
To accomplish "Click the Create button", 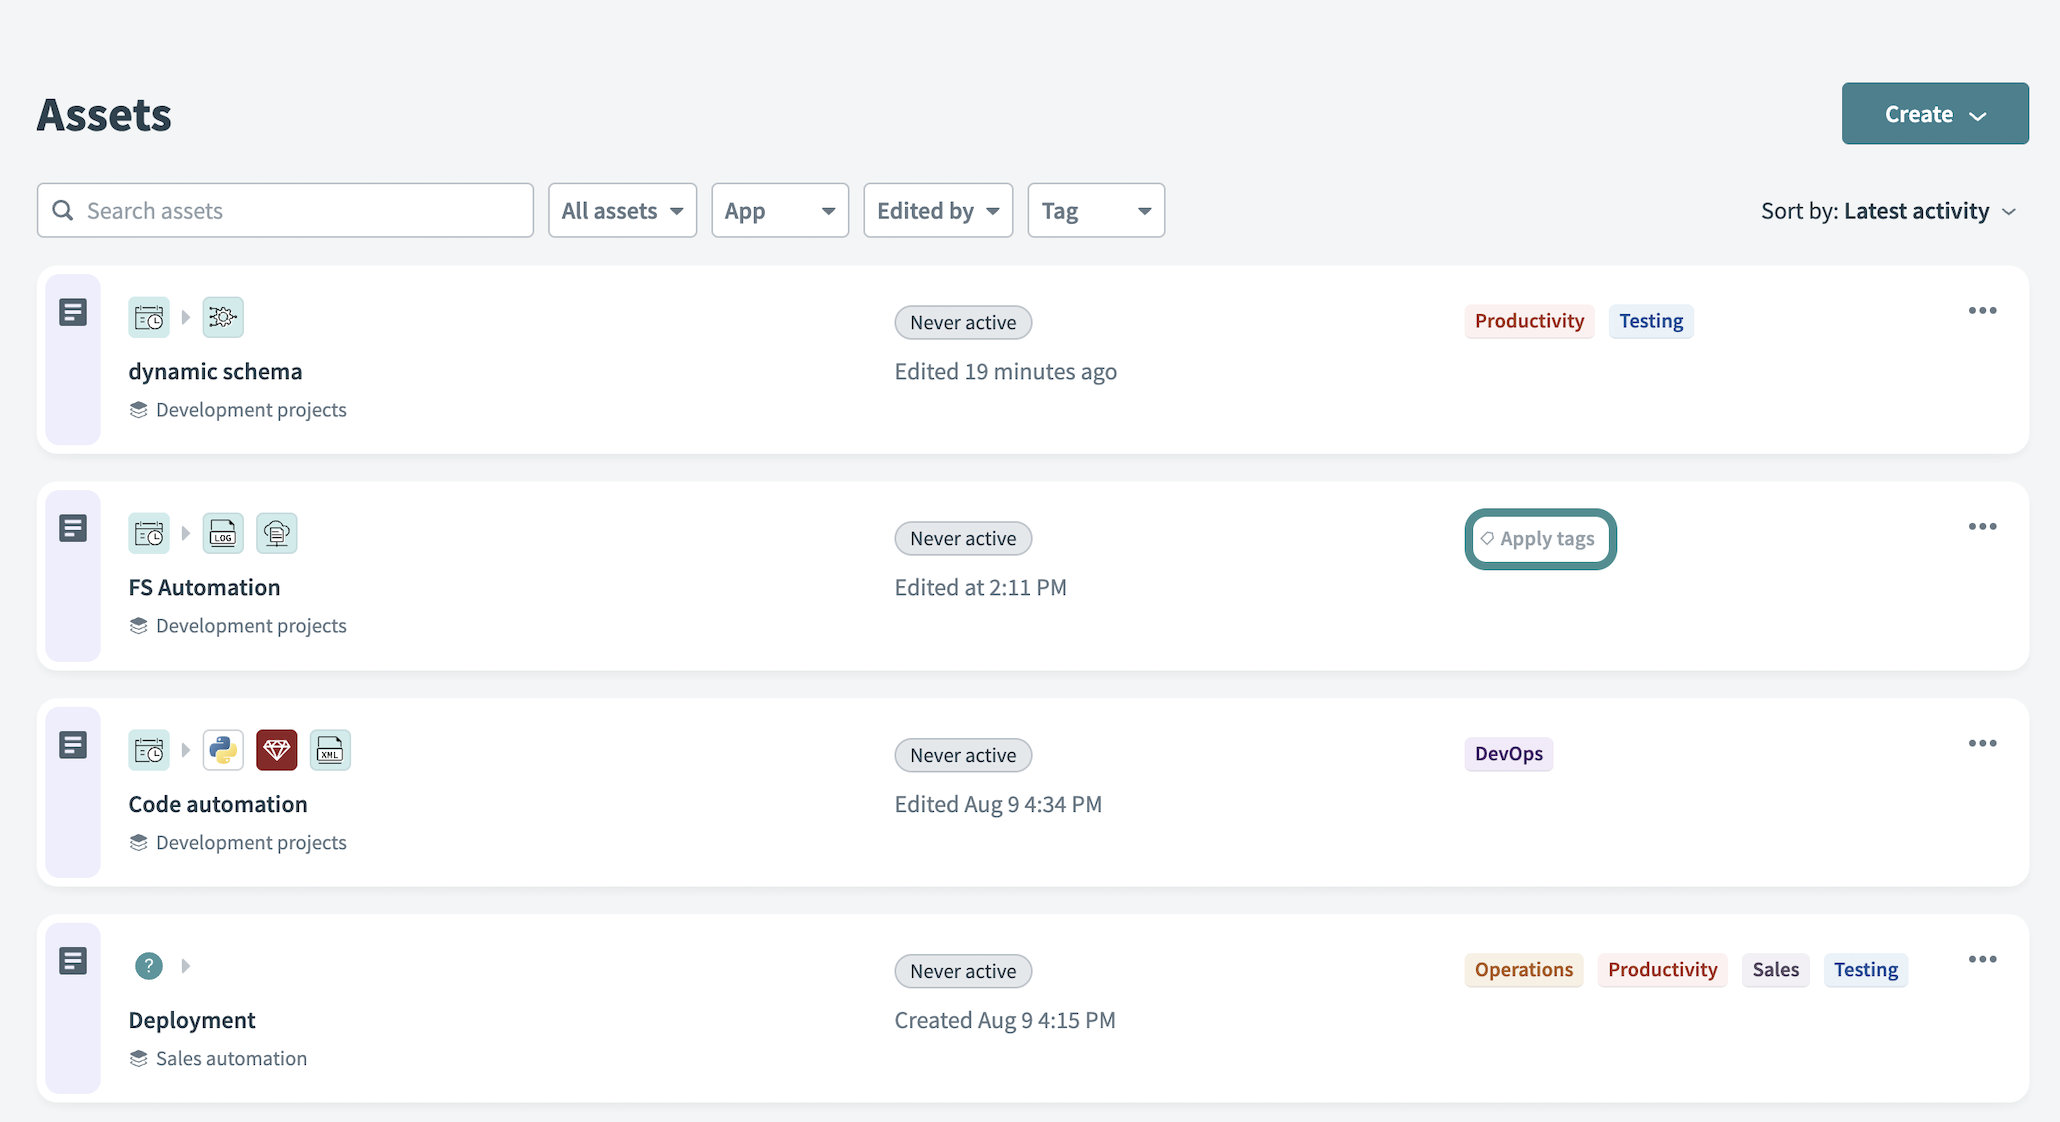I will 1934,114.
